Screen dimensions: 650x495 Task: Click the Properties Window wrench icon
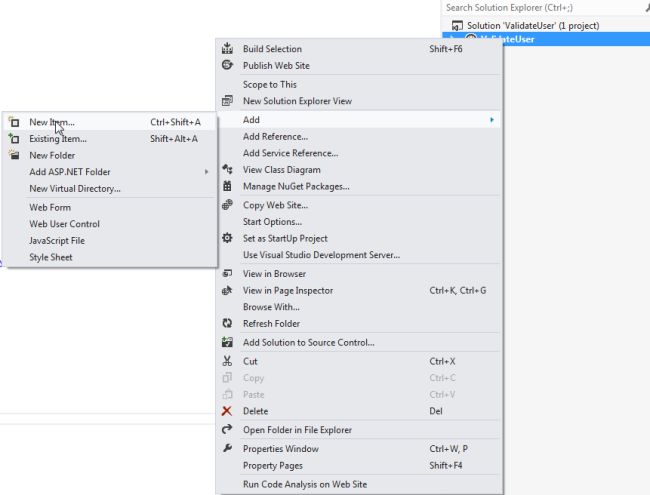(x=227, y=449)
